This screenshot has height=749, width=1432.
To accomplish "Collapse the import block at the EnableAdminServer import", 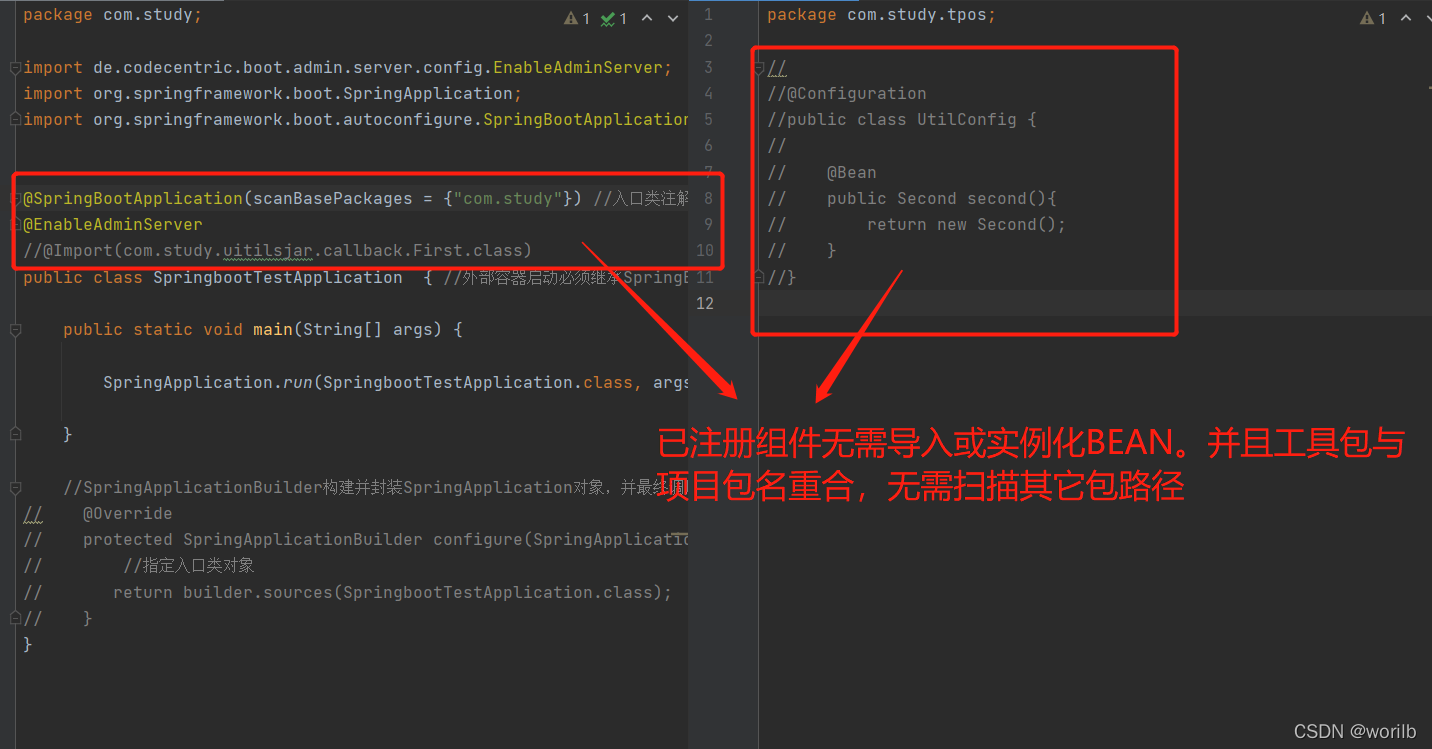I will (x=15, y=68).
